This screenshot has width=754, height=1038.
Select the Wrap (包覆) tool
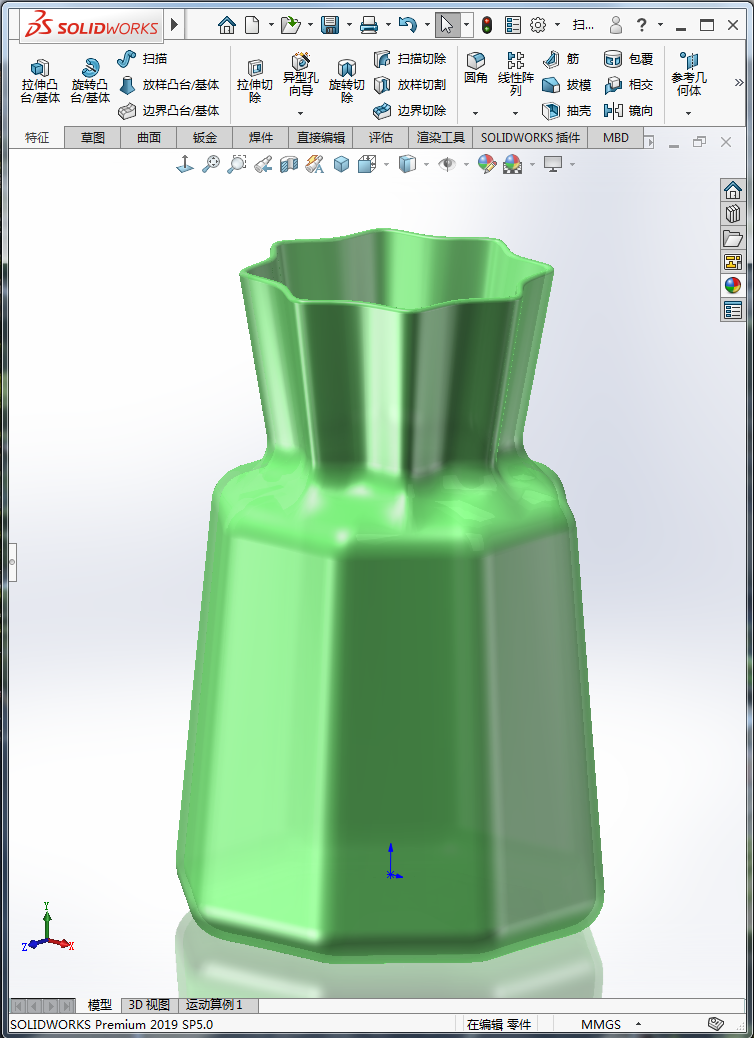pos(628,59)
